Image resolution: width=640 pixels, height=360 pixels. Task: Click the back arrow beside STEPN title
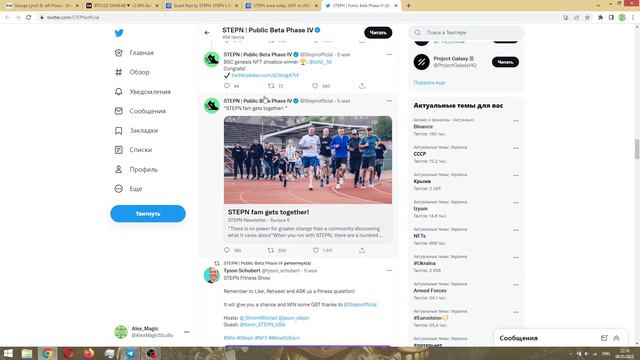[207, 33]
